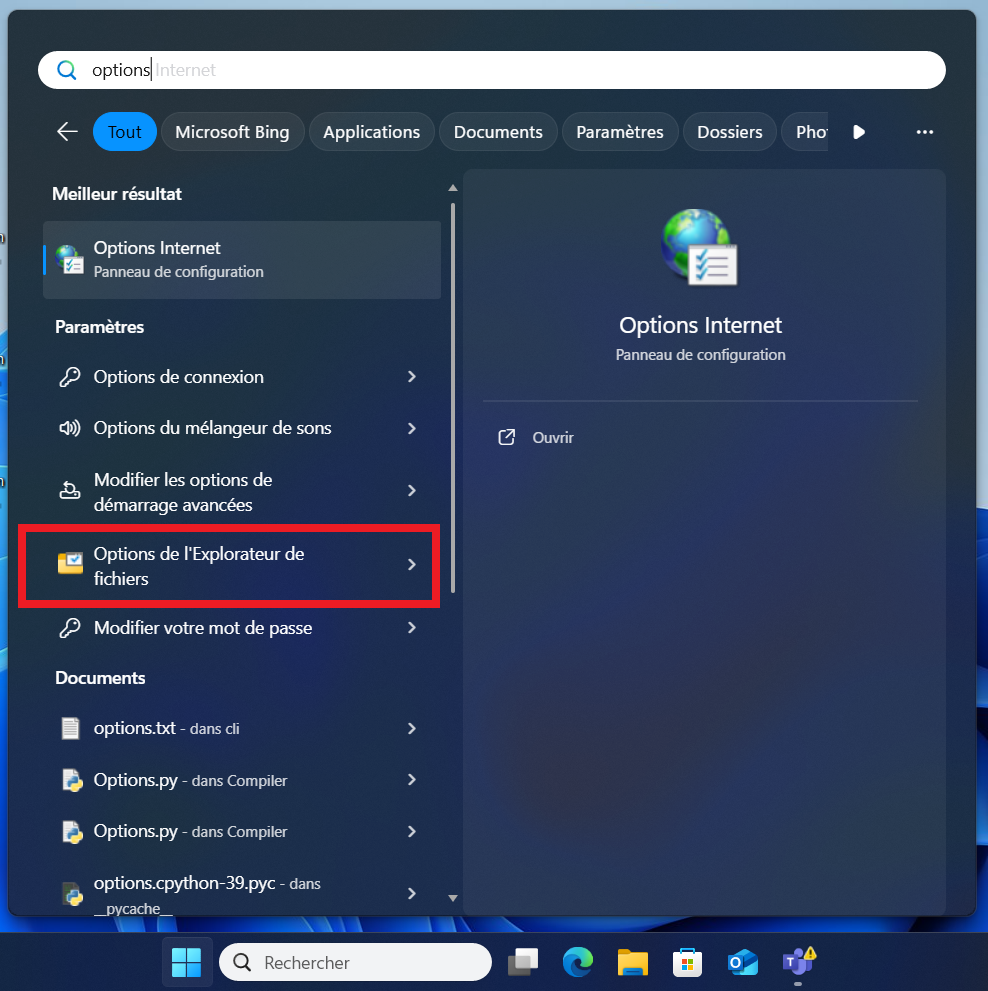Launch File Explorer from the taskbar
The height and width of the screenshot is (991, 988).
(632, 963)
